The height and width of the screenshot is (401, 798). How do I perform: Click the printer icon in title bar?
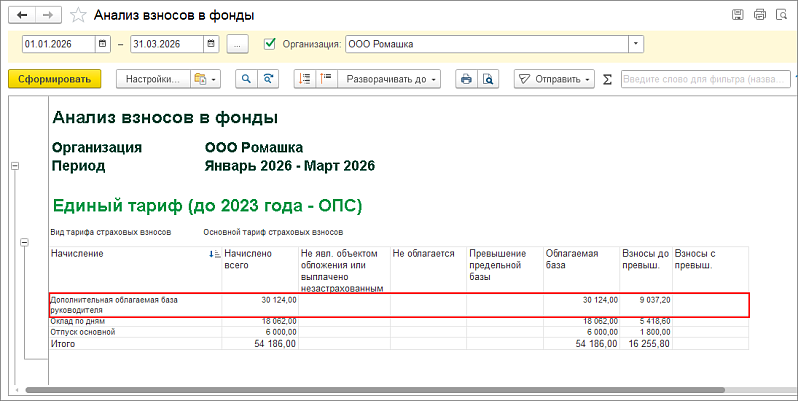point(760,15)
